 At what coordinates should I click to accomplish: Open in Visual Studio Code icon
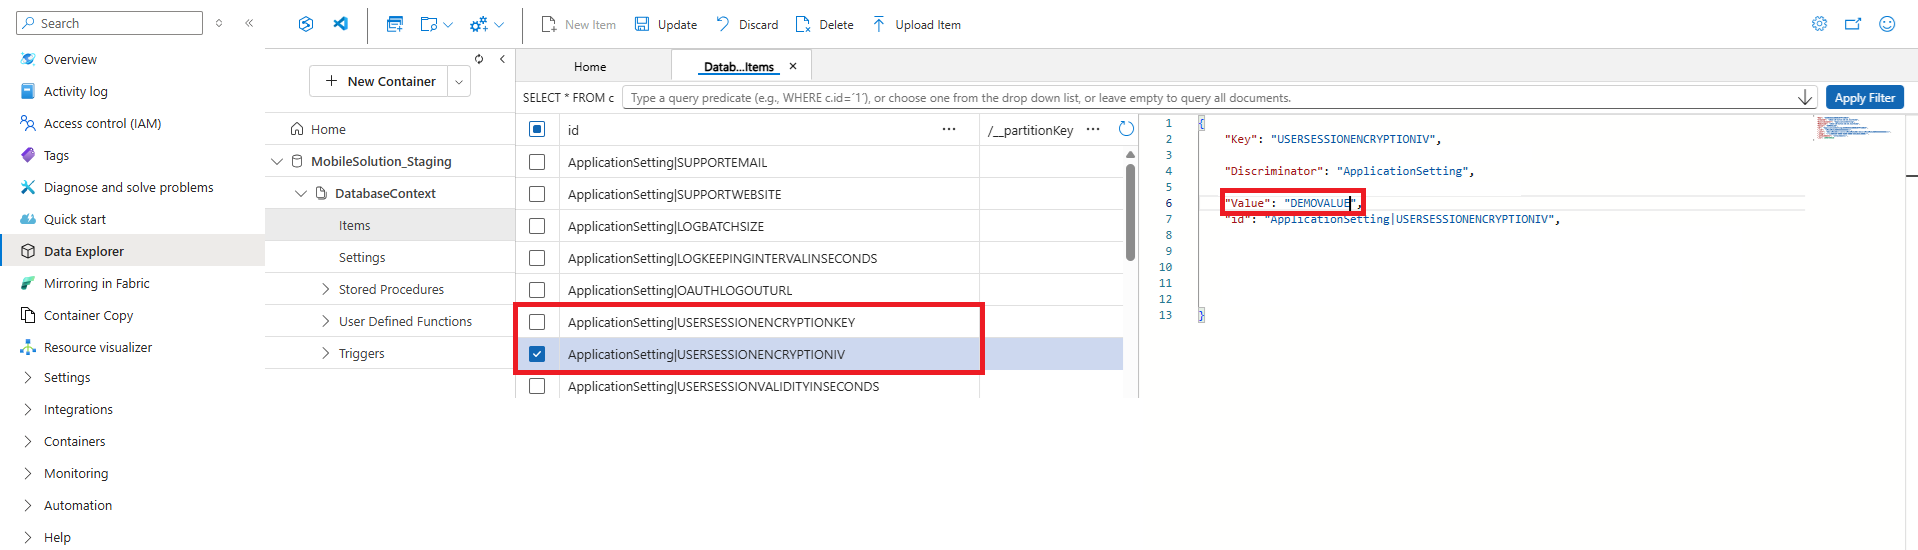341,24
